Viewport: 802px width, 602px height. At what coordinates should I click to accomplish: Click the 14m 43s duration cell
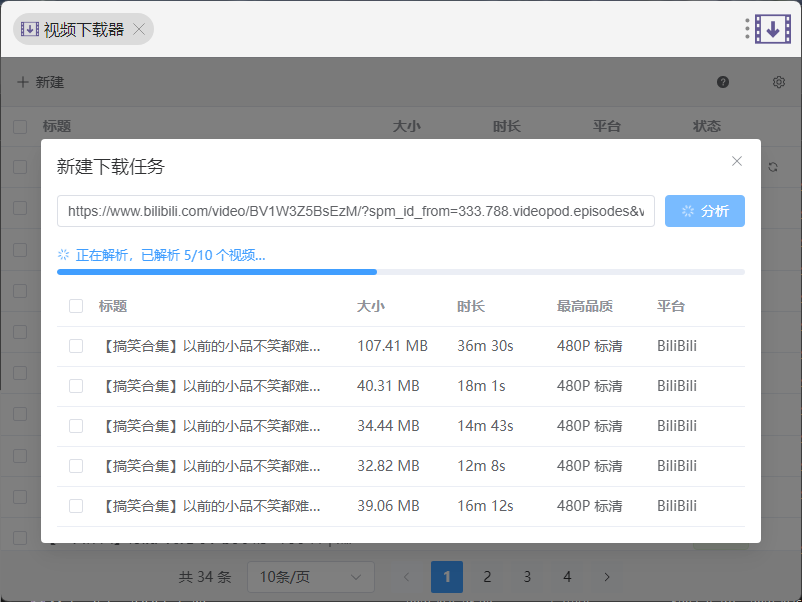point(485,426)
